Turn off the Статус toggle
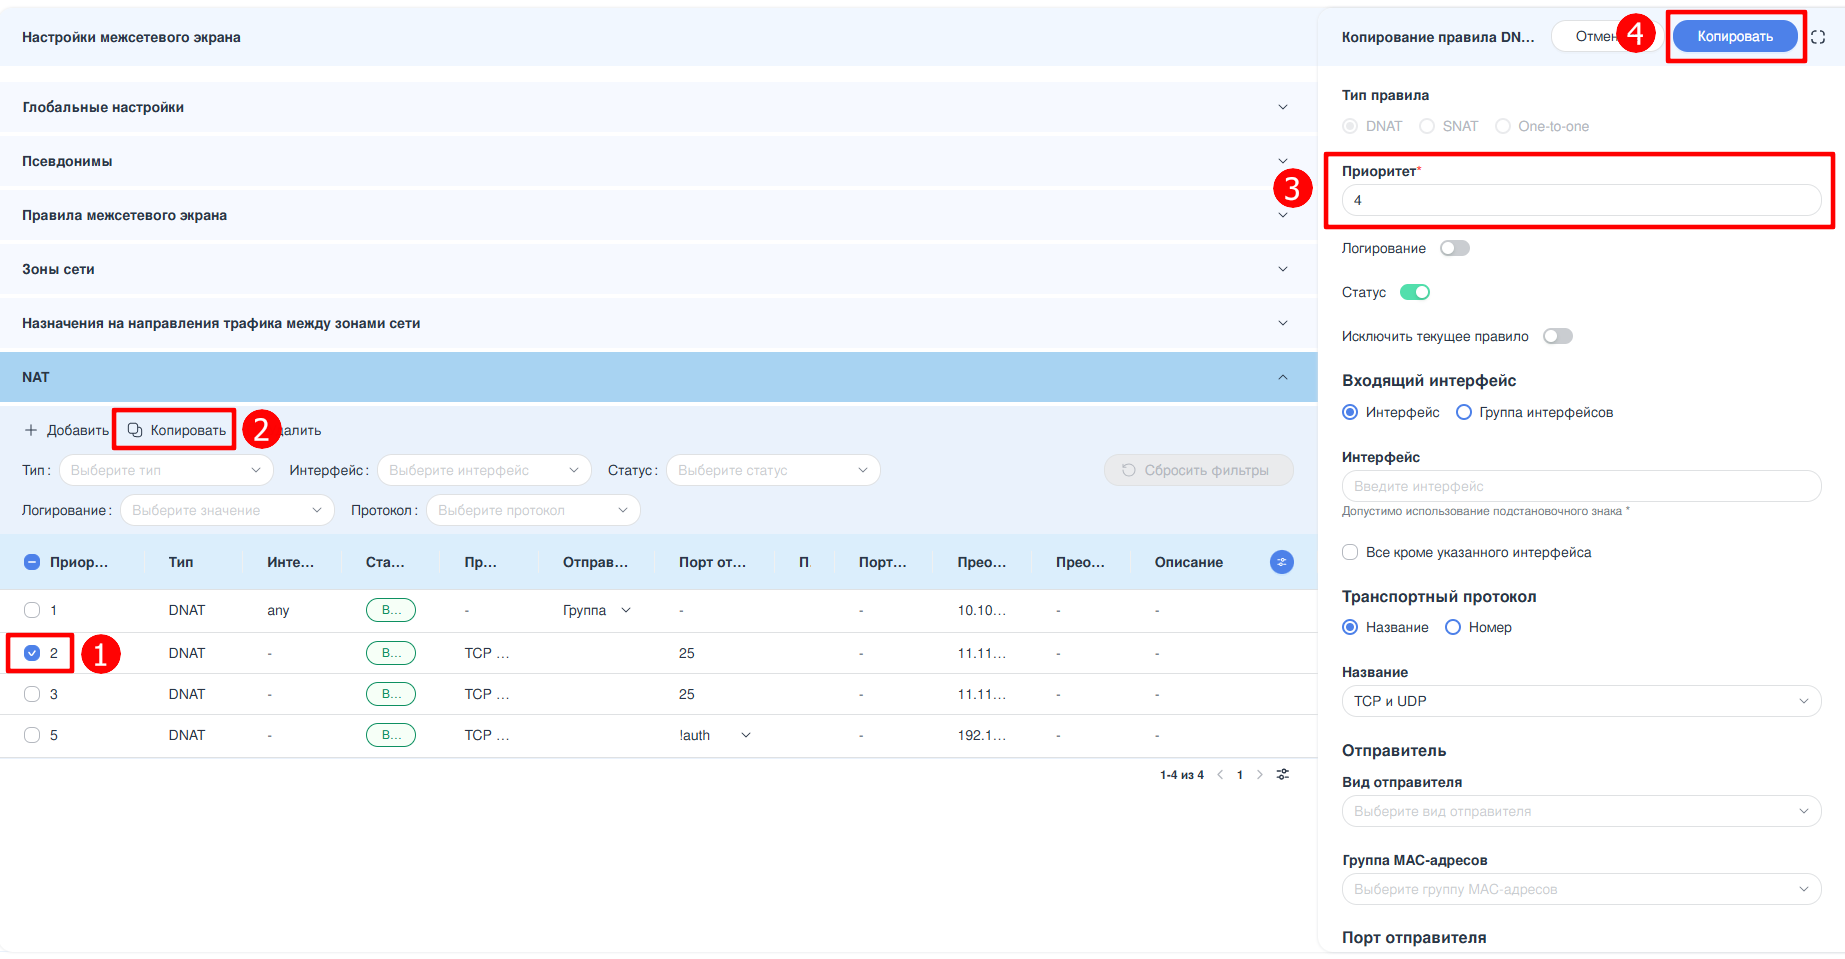The height and width of the screenshot is (959, 1845). (1414, 292)
